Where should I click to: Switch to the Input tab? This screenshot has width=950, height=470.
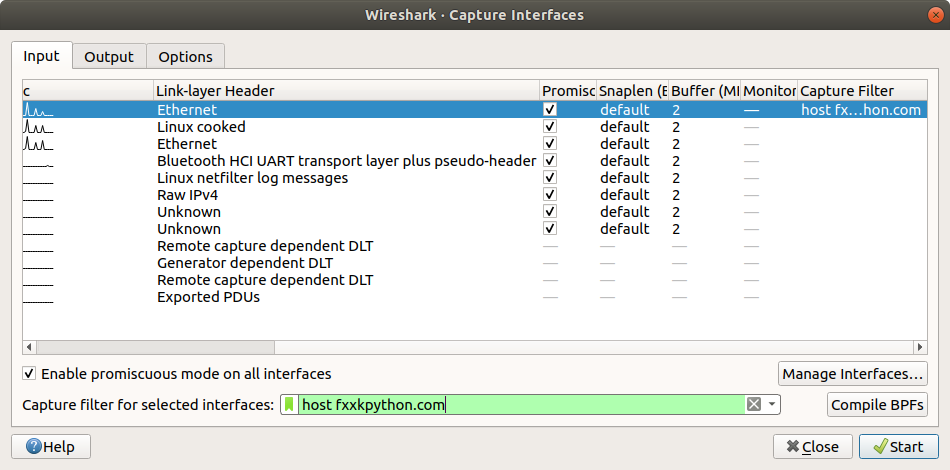tap(42, 56)
